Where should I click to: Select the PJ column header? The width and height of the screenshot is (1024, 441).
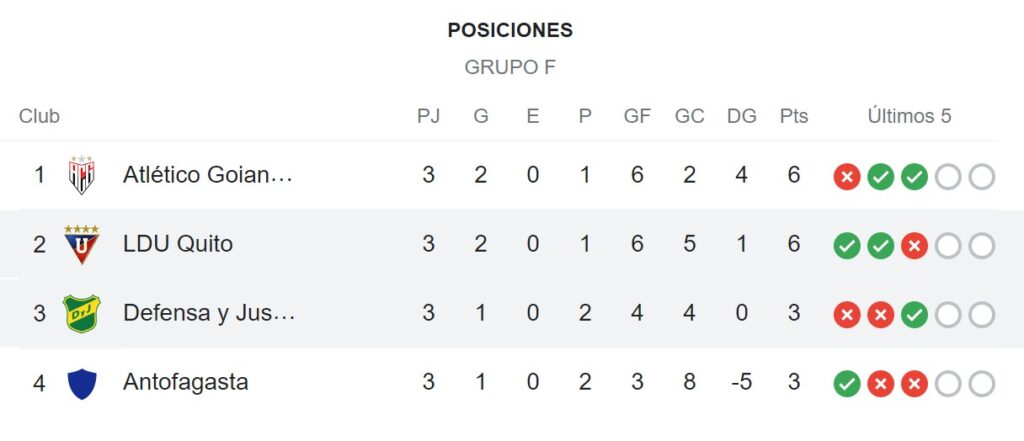(428, 116)
